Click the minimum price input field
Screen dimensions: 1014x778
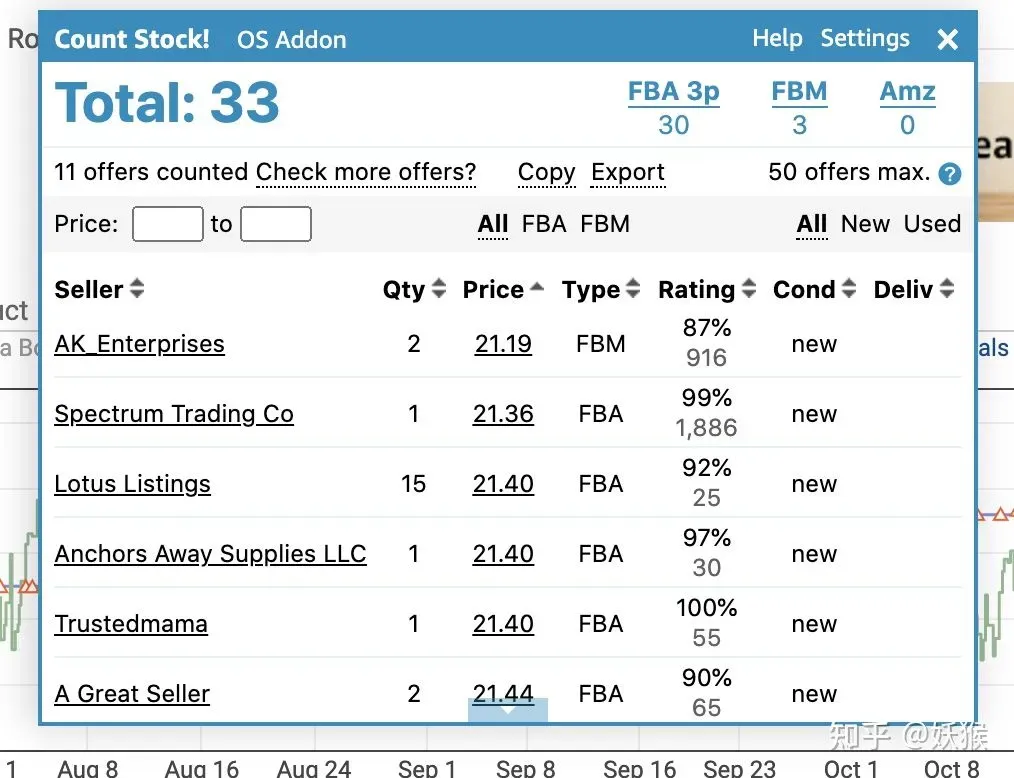coord(167,224)
